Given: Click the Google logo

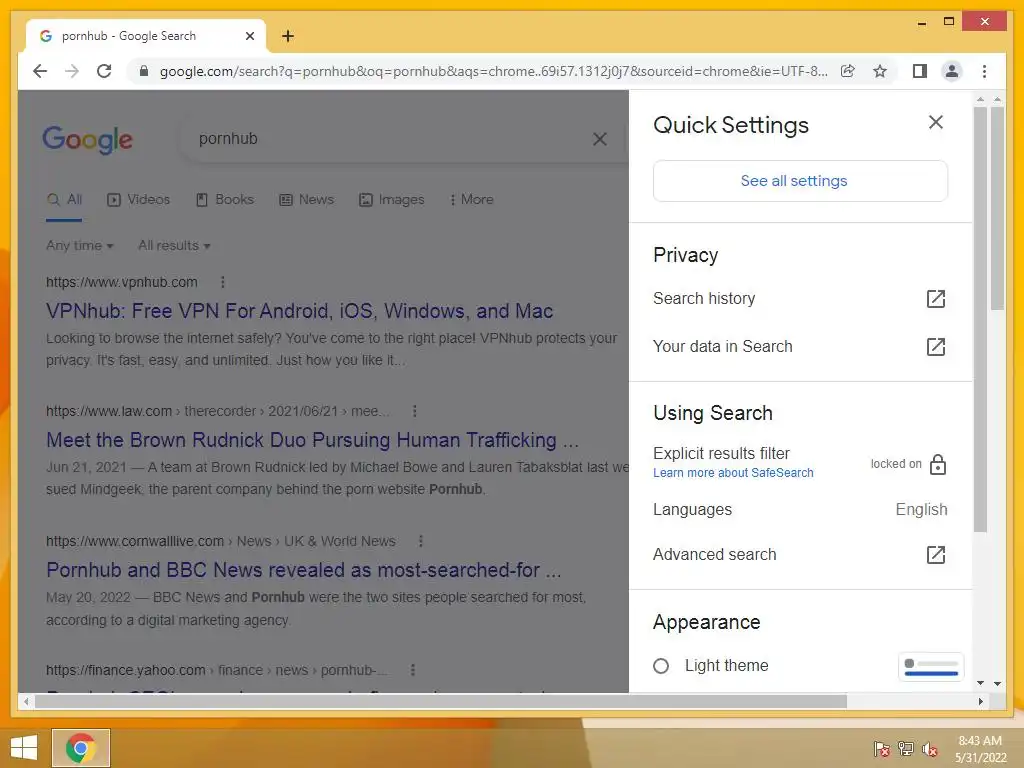Looking at the screenshot, I should 88,139.
